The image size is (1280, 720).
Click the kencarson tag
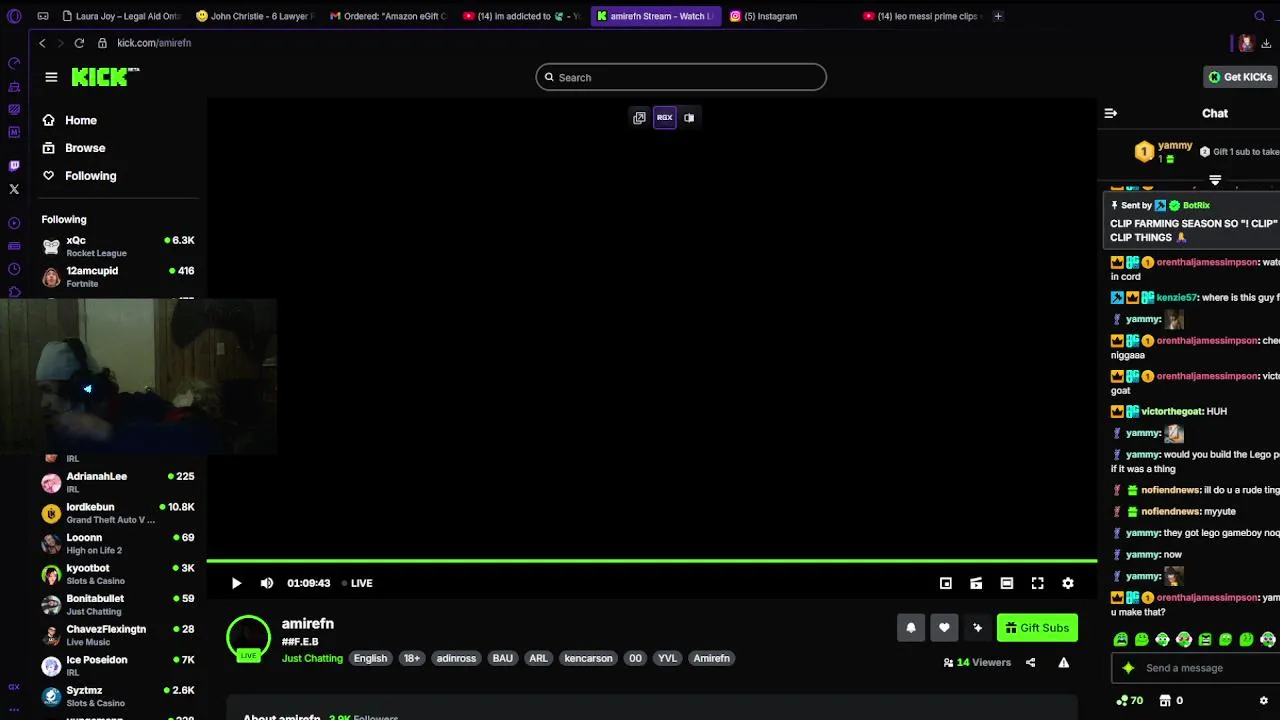click(588, 658)
